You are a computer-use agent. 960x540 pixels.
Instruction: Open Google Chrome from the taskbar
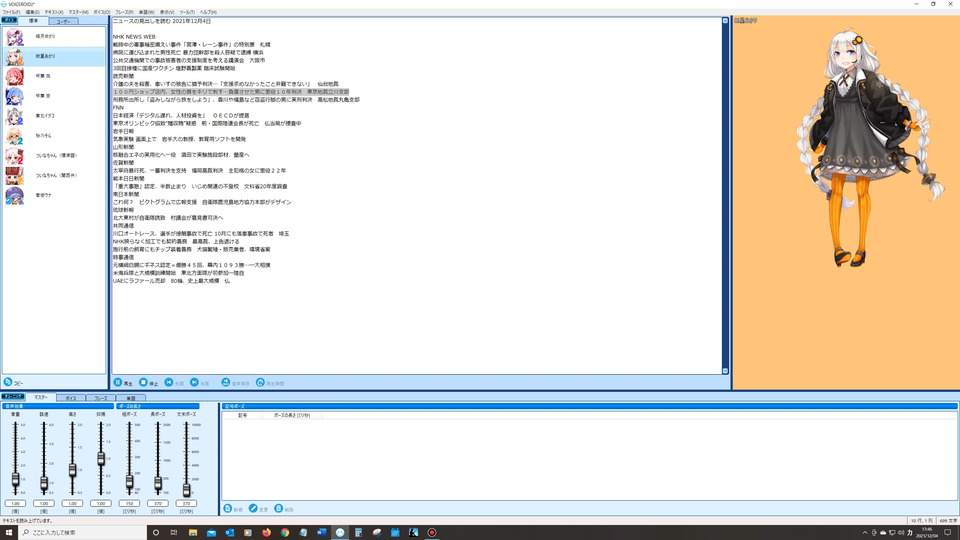285,533
